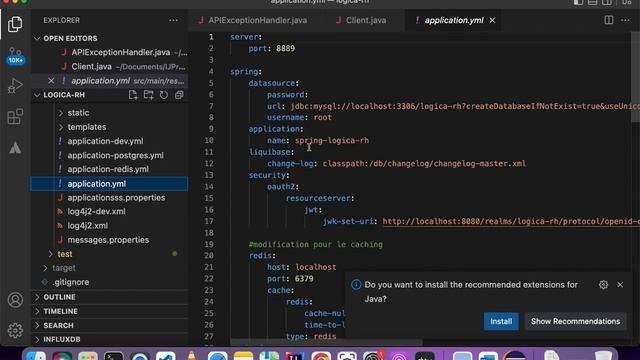Collapse all folders in explorer
This screenshot has width=640, height=360.
point(179,95)
